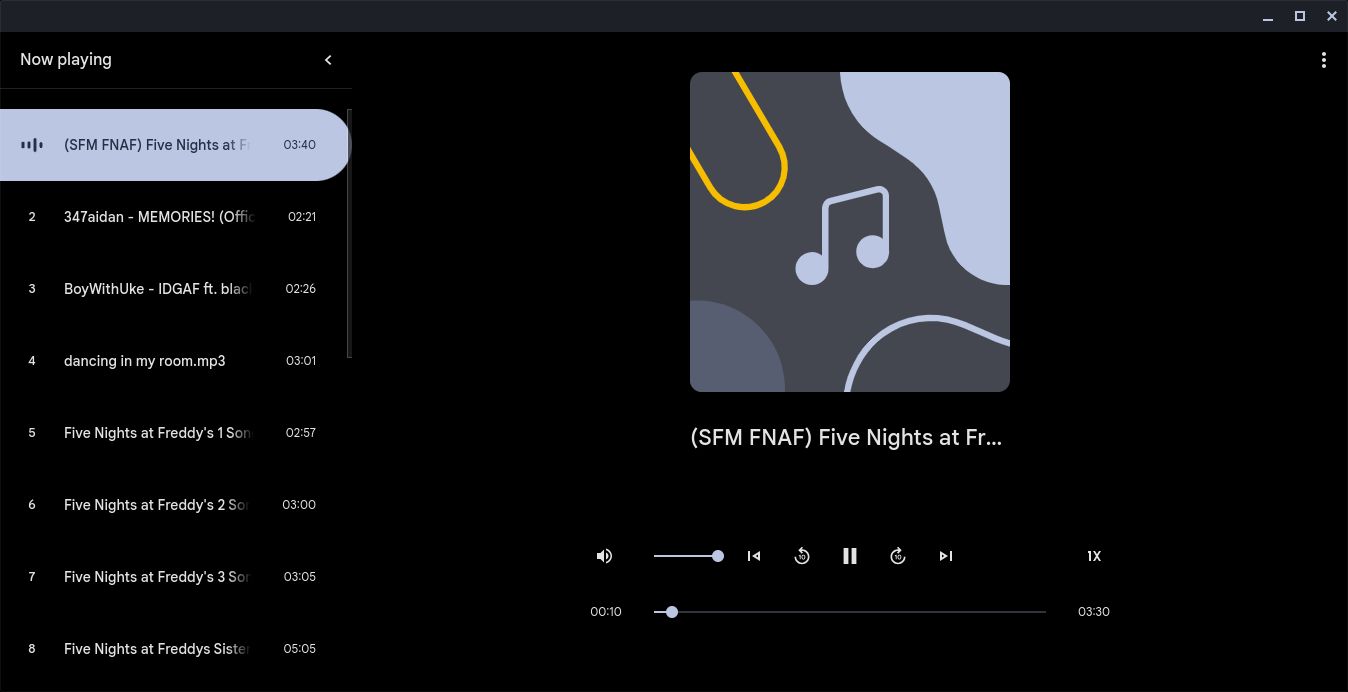1348x692 pixels.
Task: Skip forward 10 seconds
Action: tap(898, 556)
